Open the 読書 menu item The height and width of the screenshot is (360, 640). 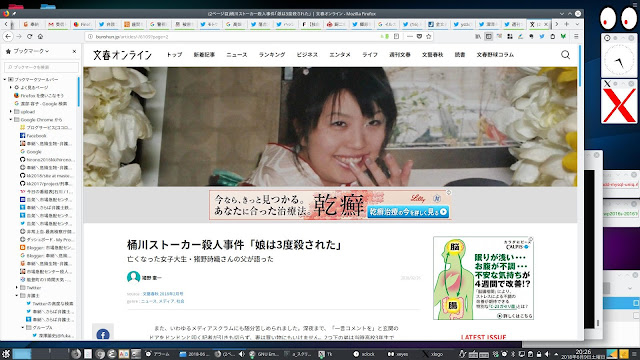pos(460,55)
